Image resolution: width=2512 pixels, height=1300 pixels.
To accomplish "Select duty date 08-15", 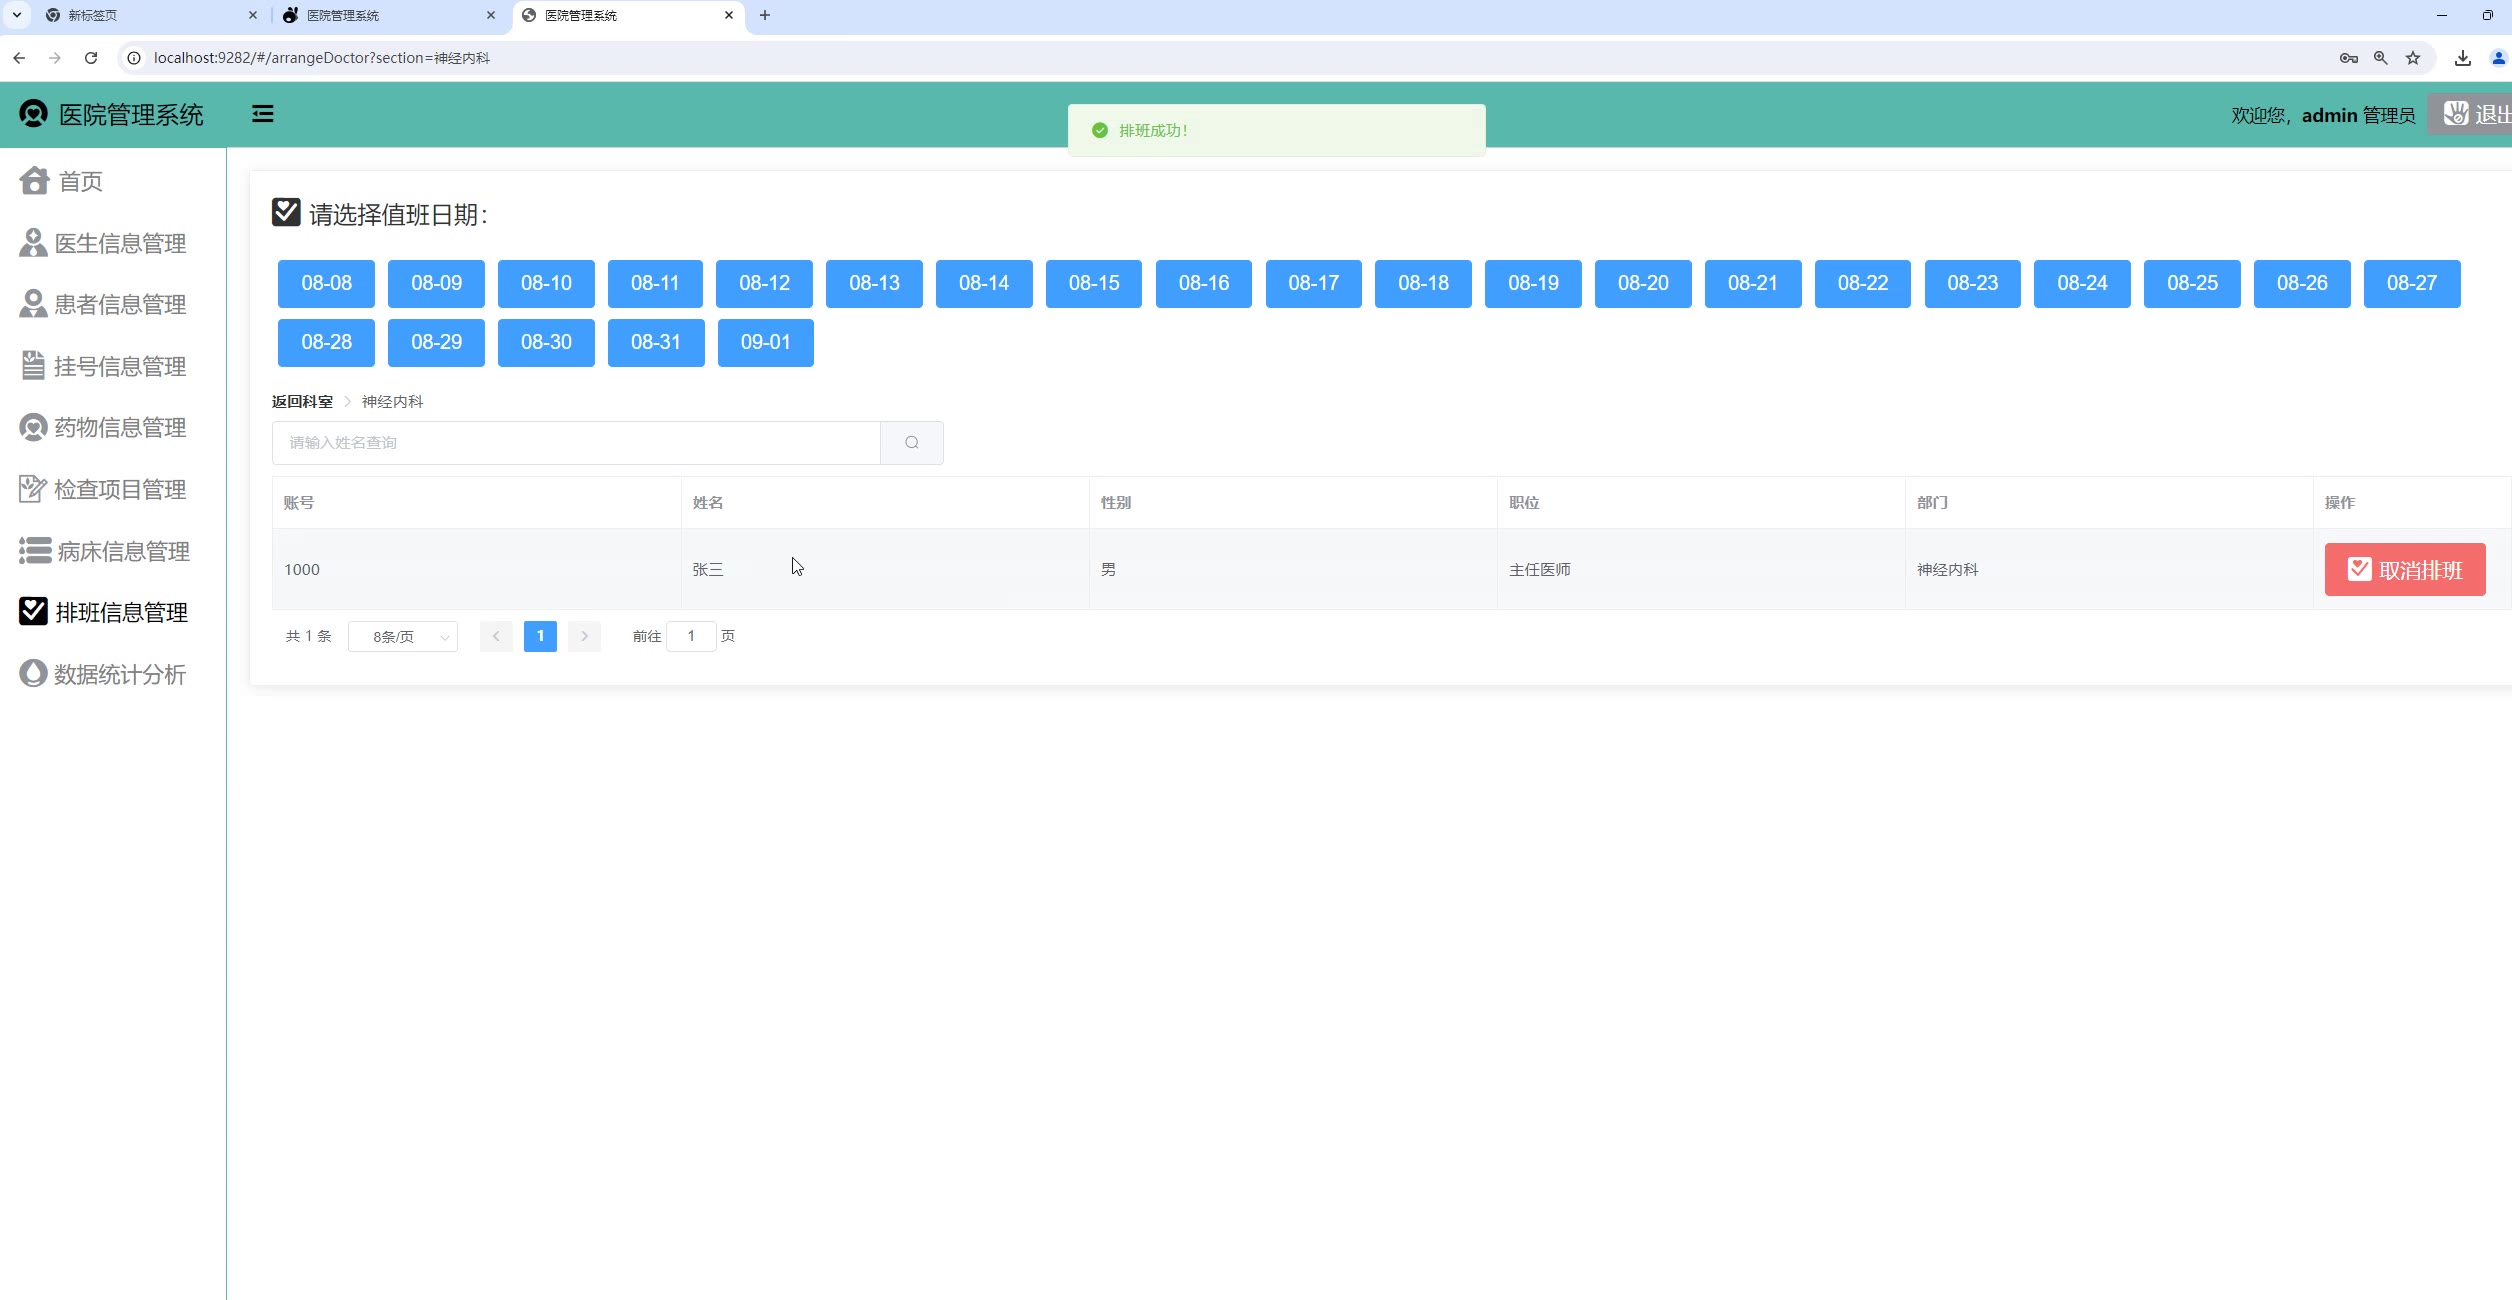I will tap(1093, 284).
